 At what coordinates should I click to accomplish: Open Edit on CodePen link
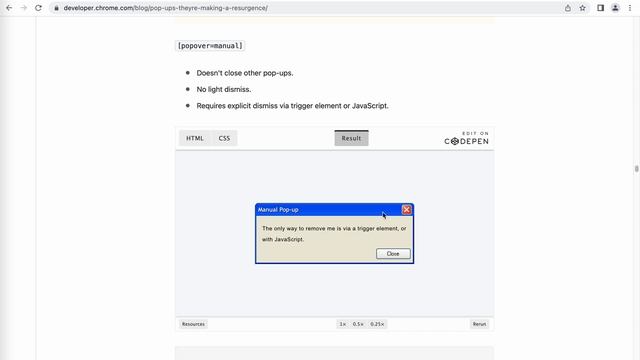[x=466, y=138]
